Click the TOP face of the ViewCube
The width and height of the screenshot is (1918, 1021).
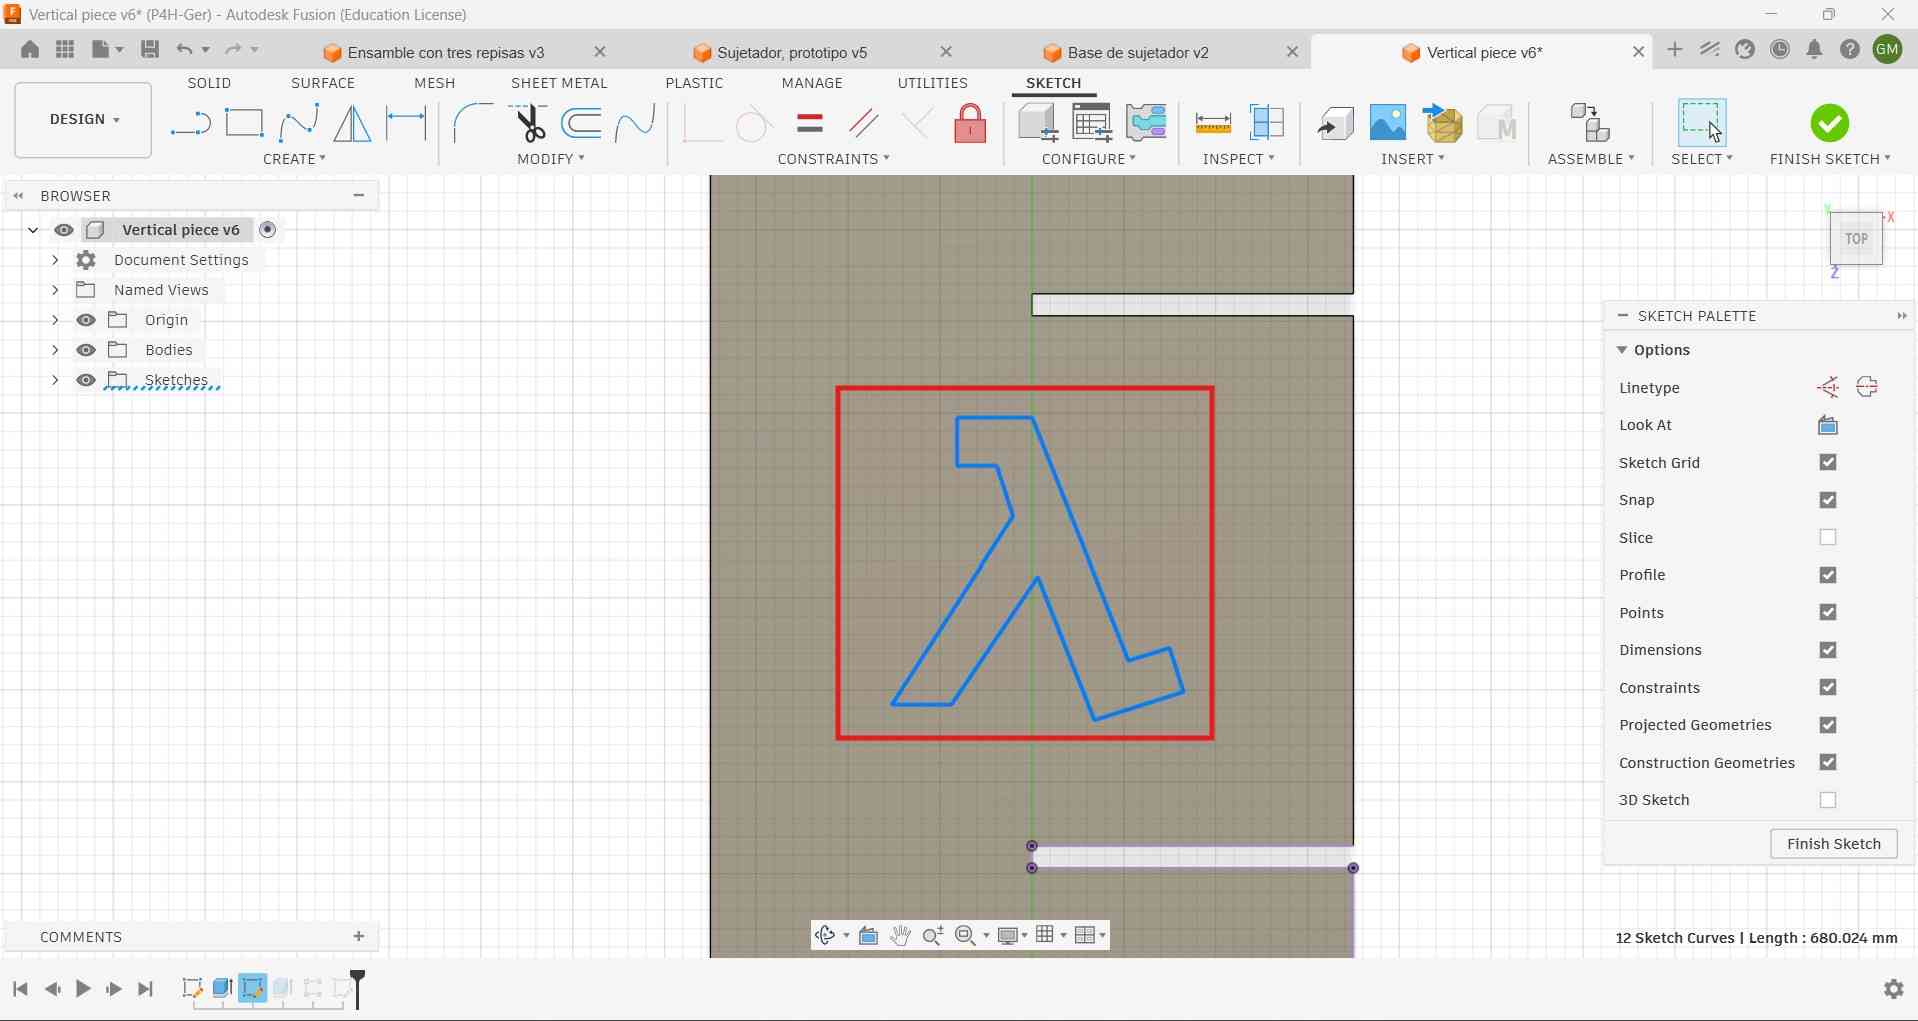point(1856,239)
